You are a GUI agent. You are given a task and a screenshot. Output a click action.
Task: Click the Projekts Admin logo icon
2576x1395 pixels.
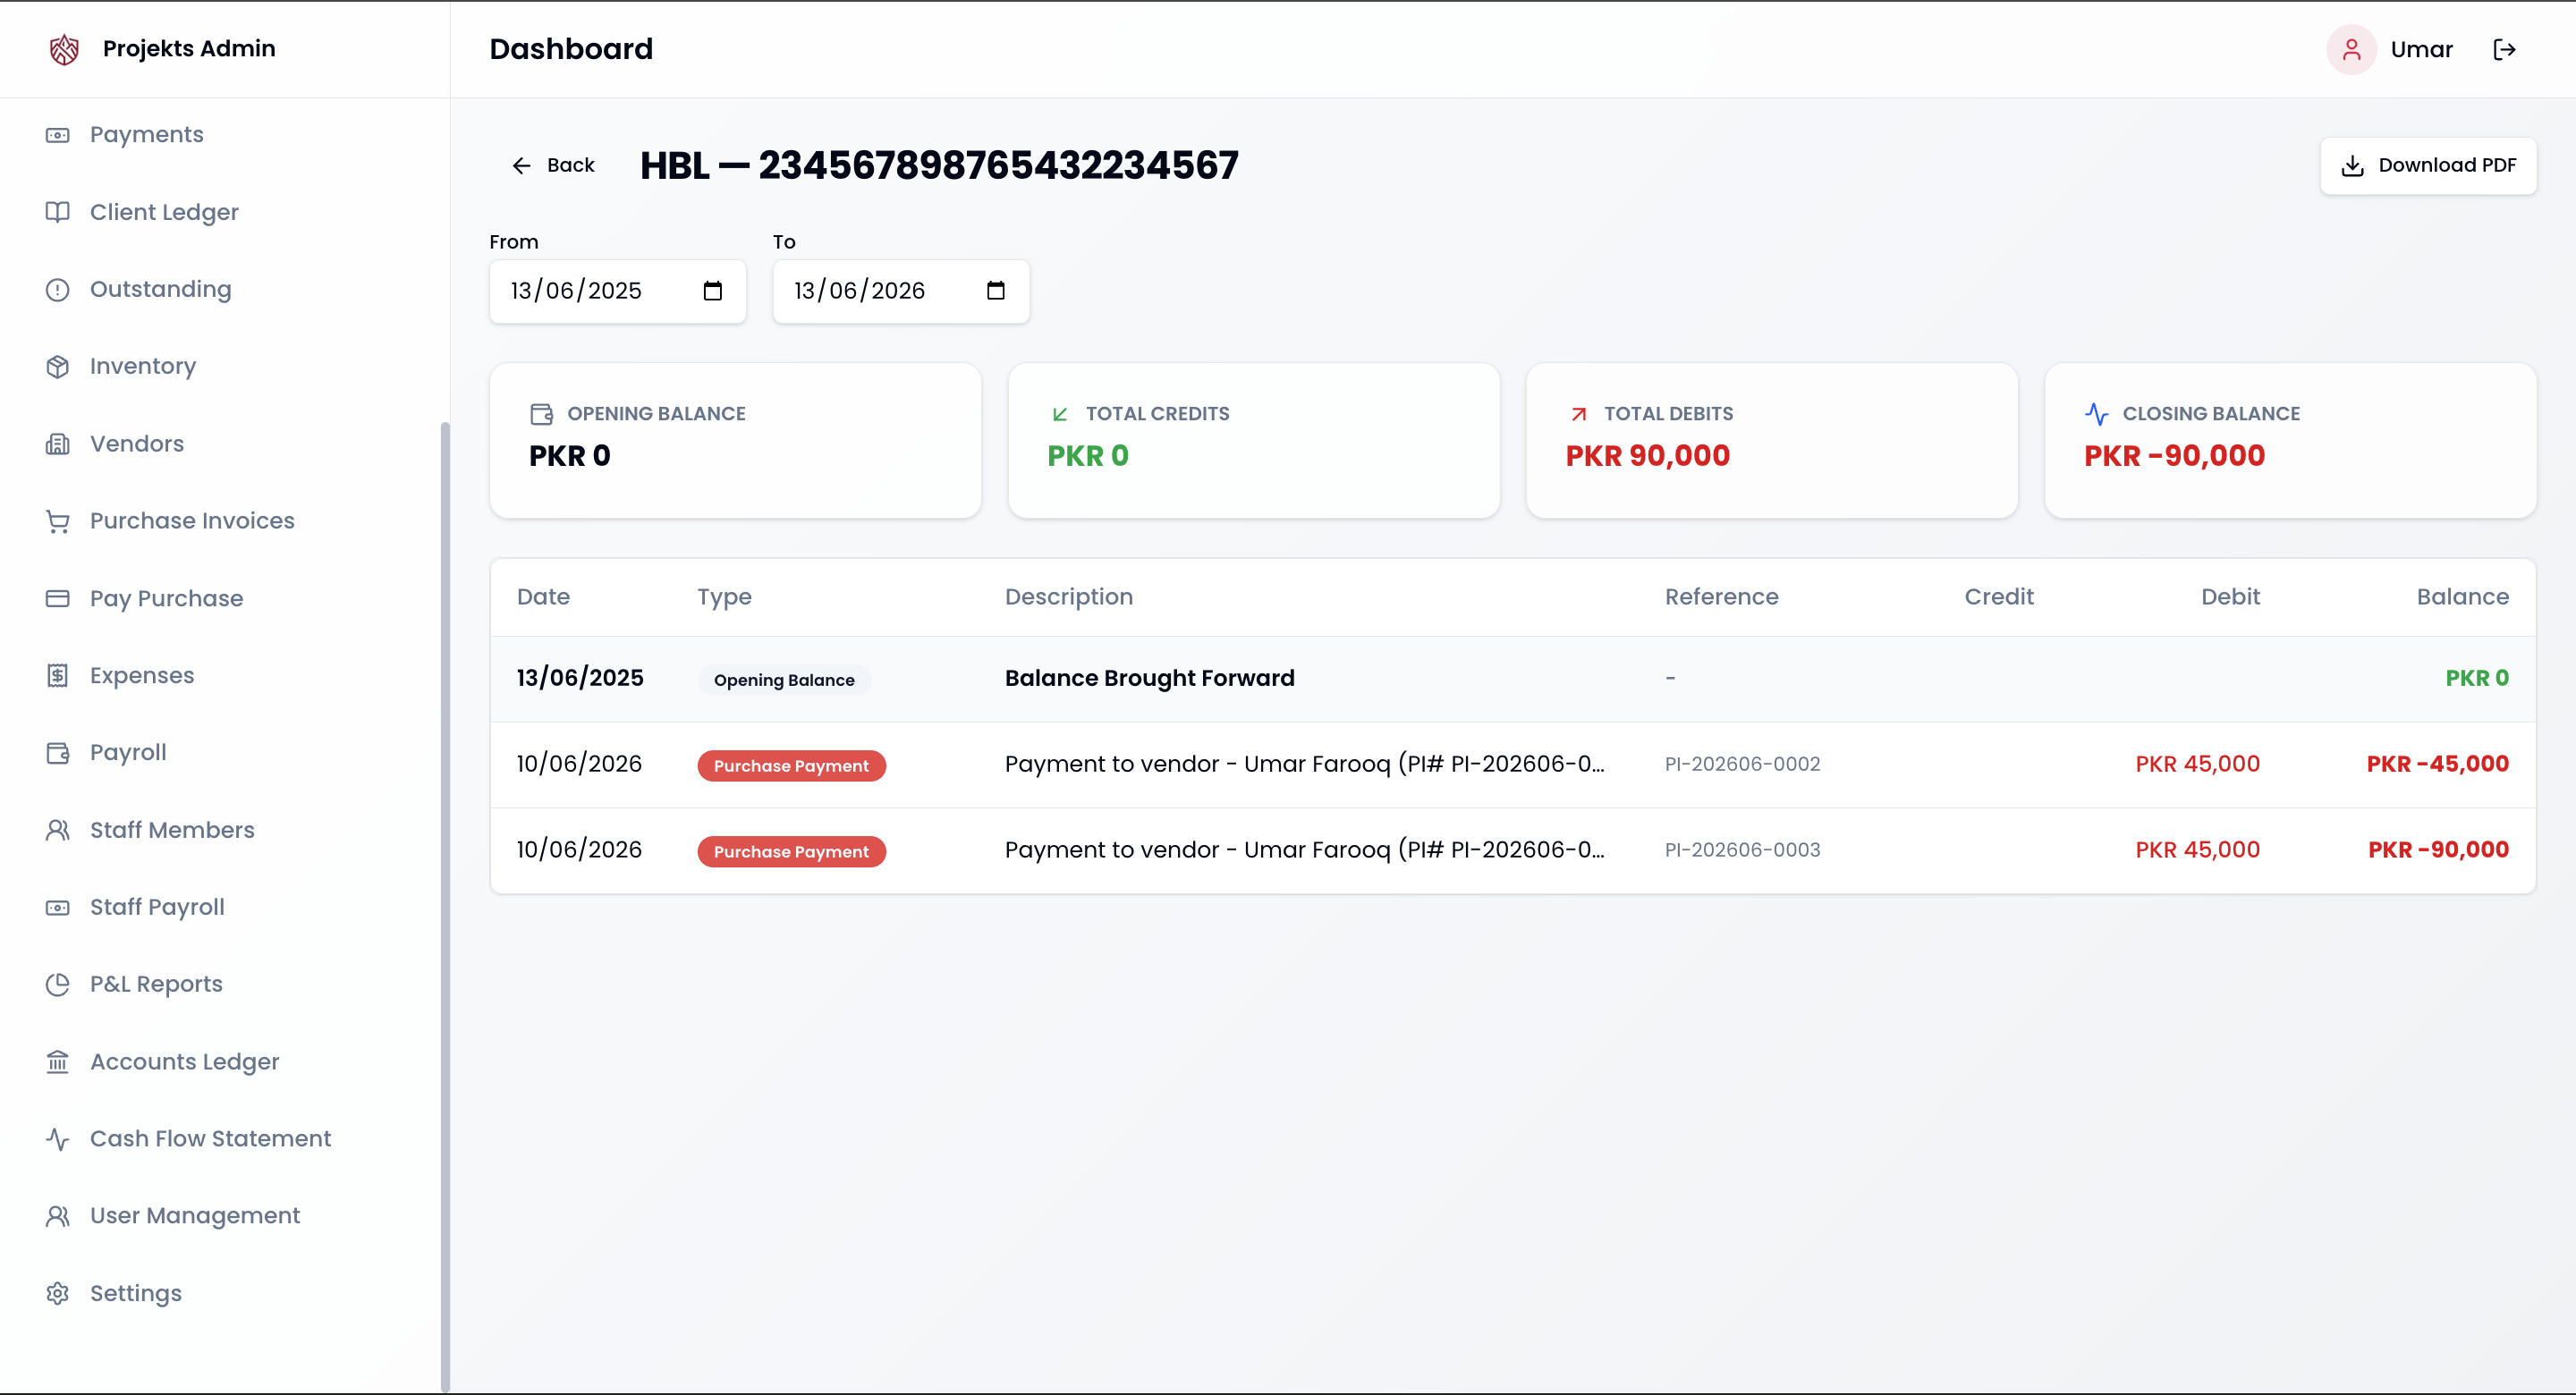[x=64, y=49]
